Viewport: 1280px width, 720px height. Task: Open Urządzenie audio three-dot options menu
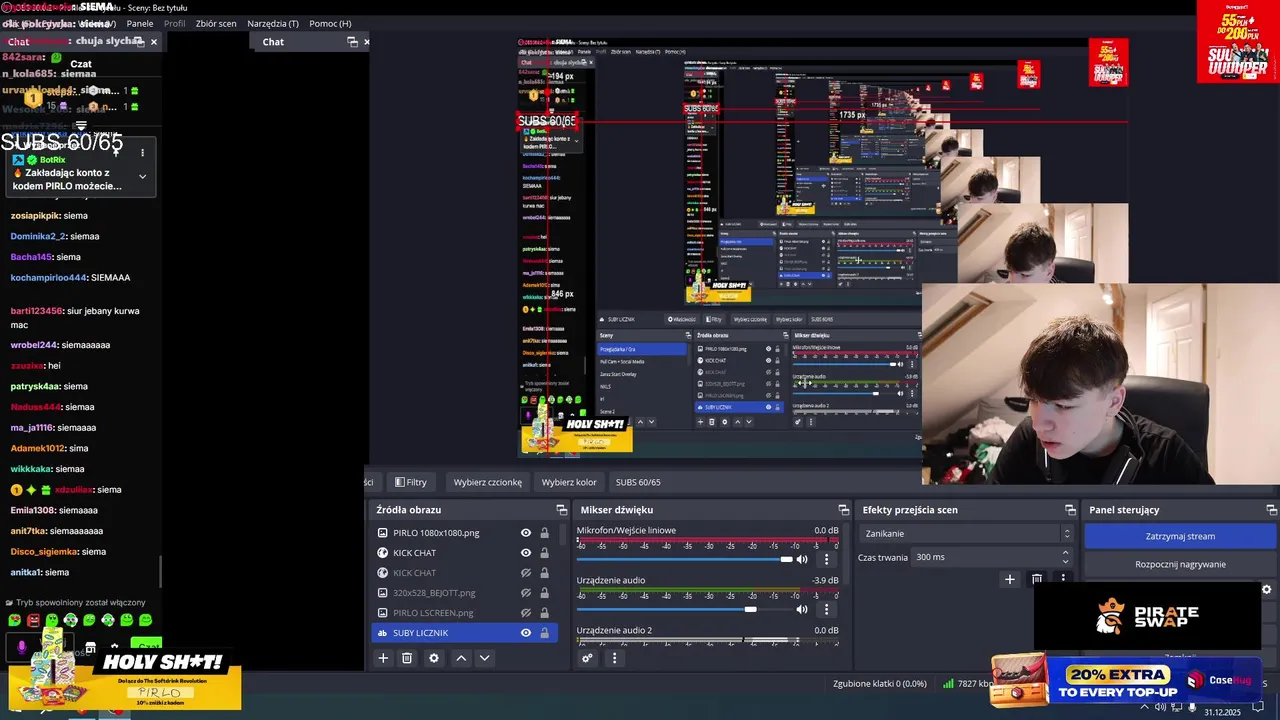pyautogui.click(x=827, y=609)
